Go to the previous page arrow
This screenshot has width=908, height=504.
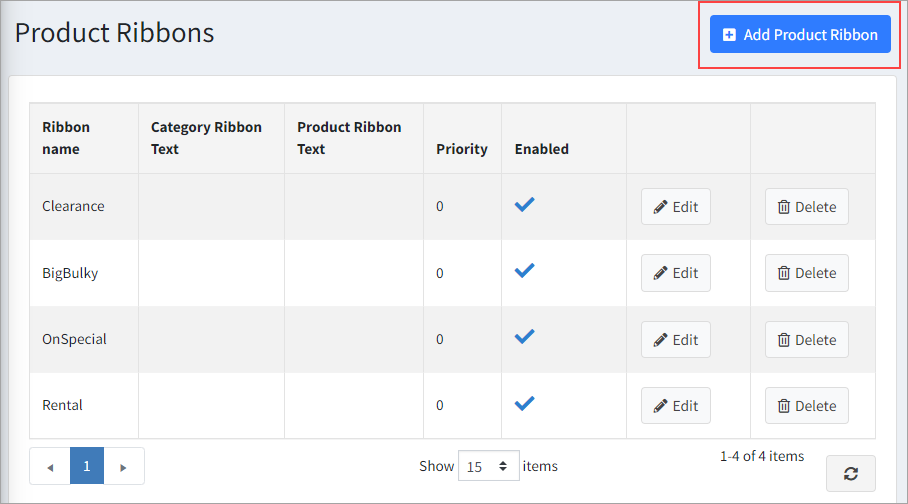tap(50, 466)
